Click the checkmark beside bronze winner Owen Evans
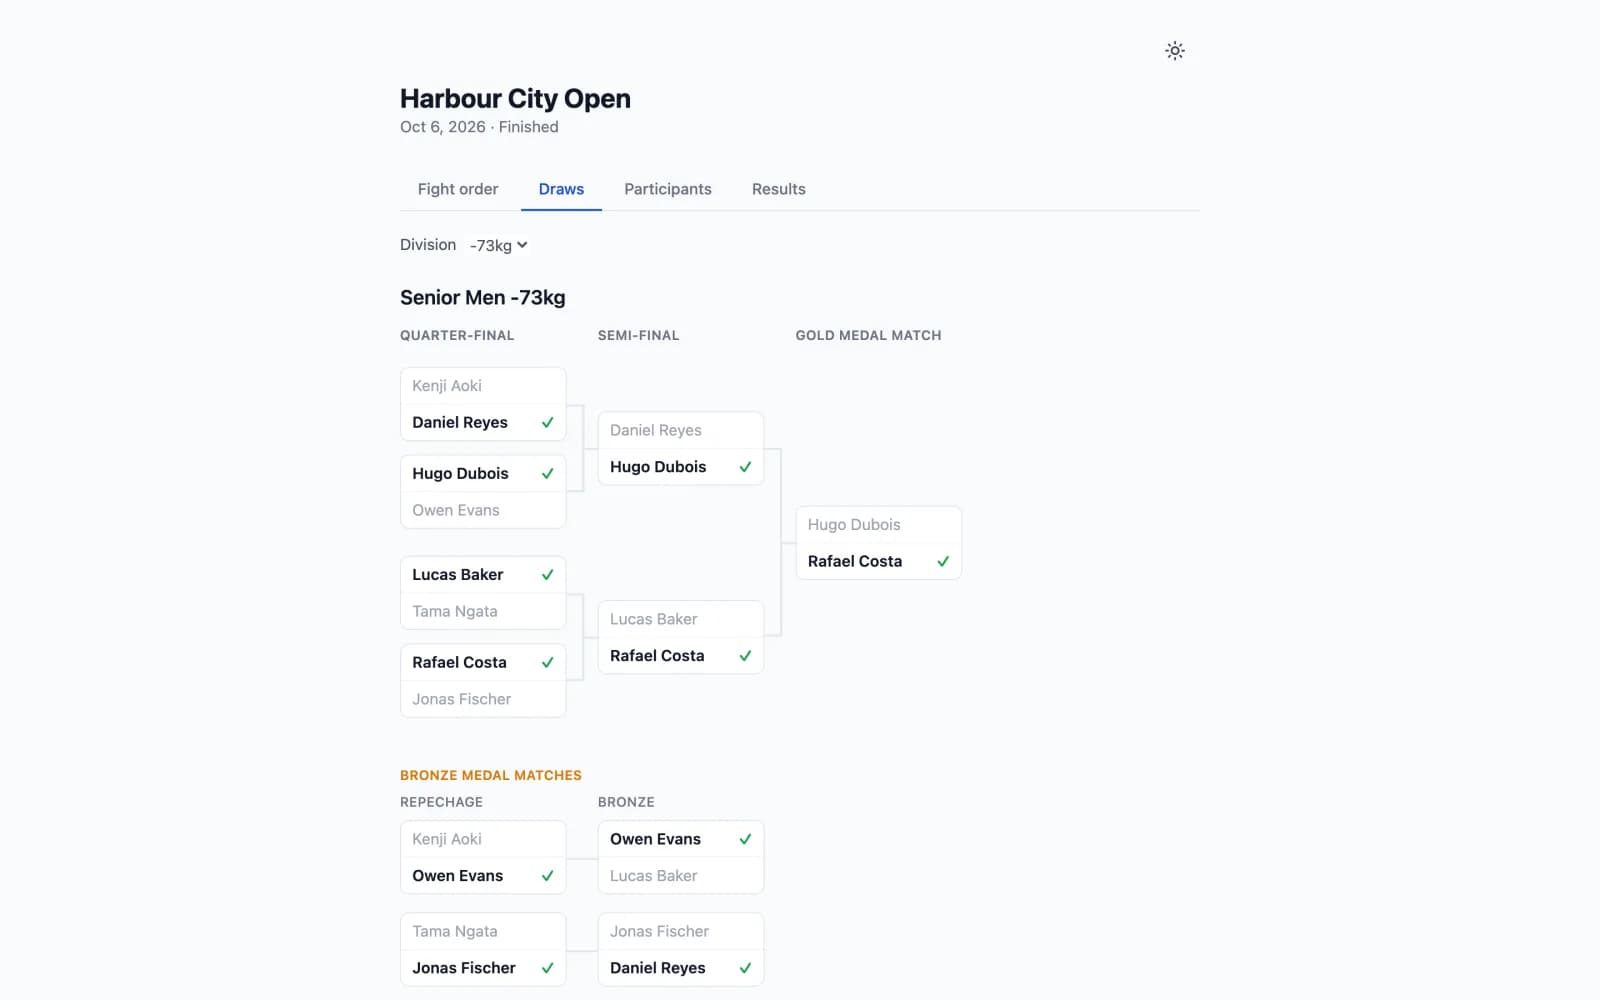This screenshot has width=1600, height=1000. point(745,839)
